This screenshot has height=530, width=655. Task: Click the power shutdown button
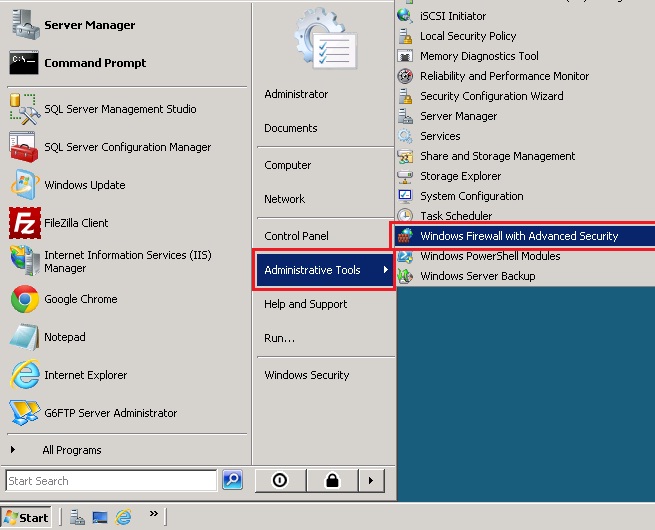[x=280, y=480]
